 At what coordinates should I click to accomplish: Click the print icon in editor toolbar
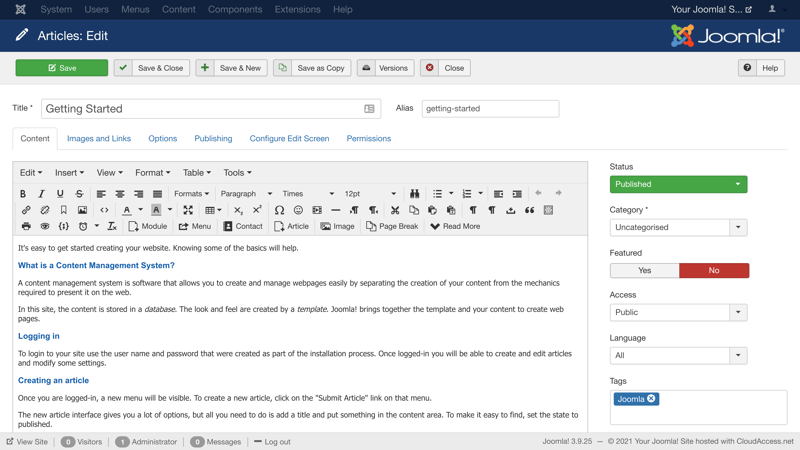[x=26, y=227]
